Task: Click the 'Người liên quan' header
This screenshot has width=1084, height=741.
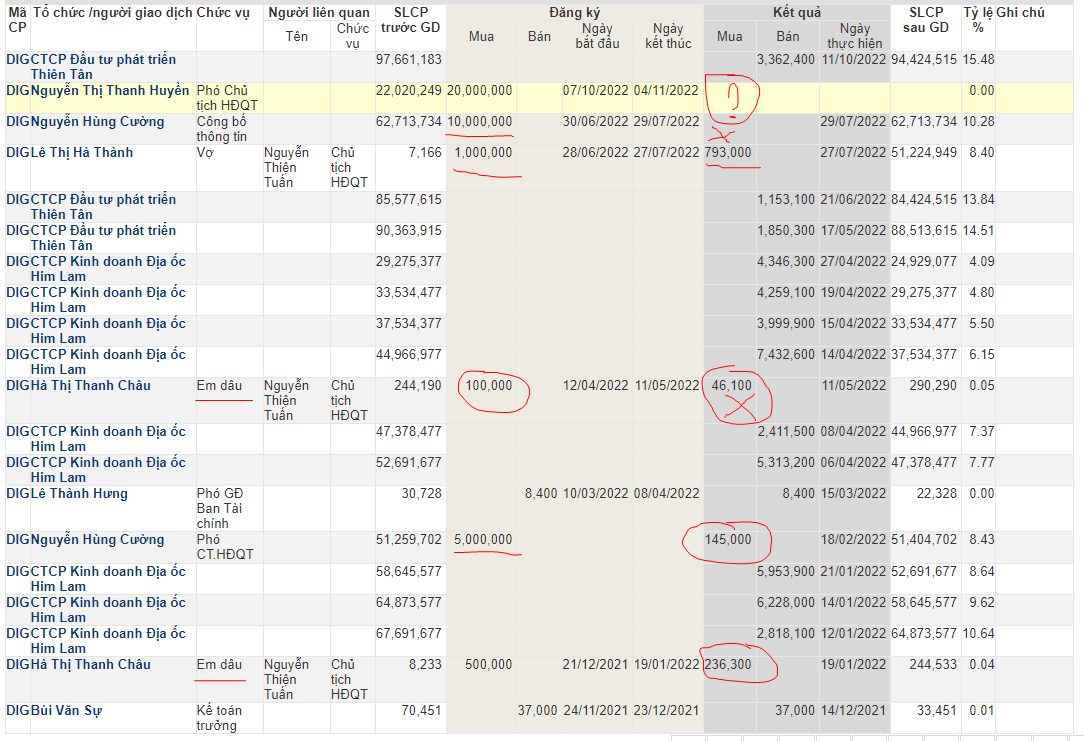Action: tap(319, 13)
